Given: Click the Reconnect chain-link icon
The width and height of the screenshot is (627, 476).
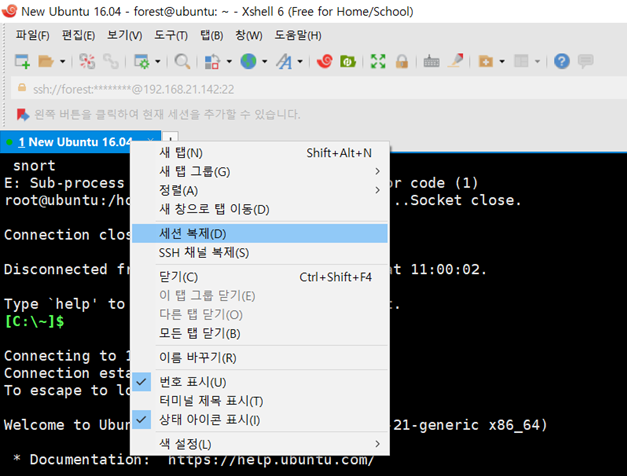Looking at the screenshot, I should 111,61.
